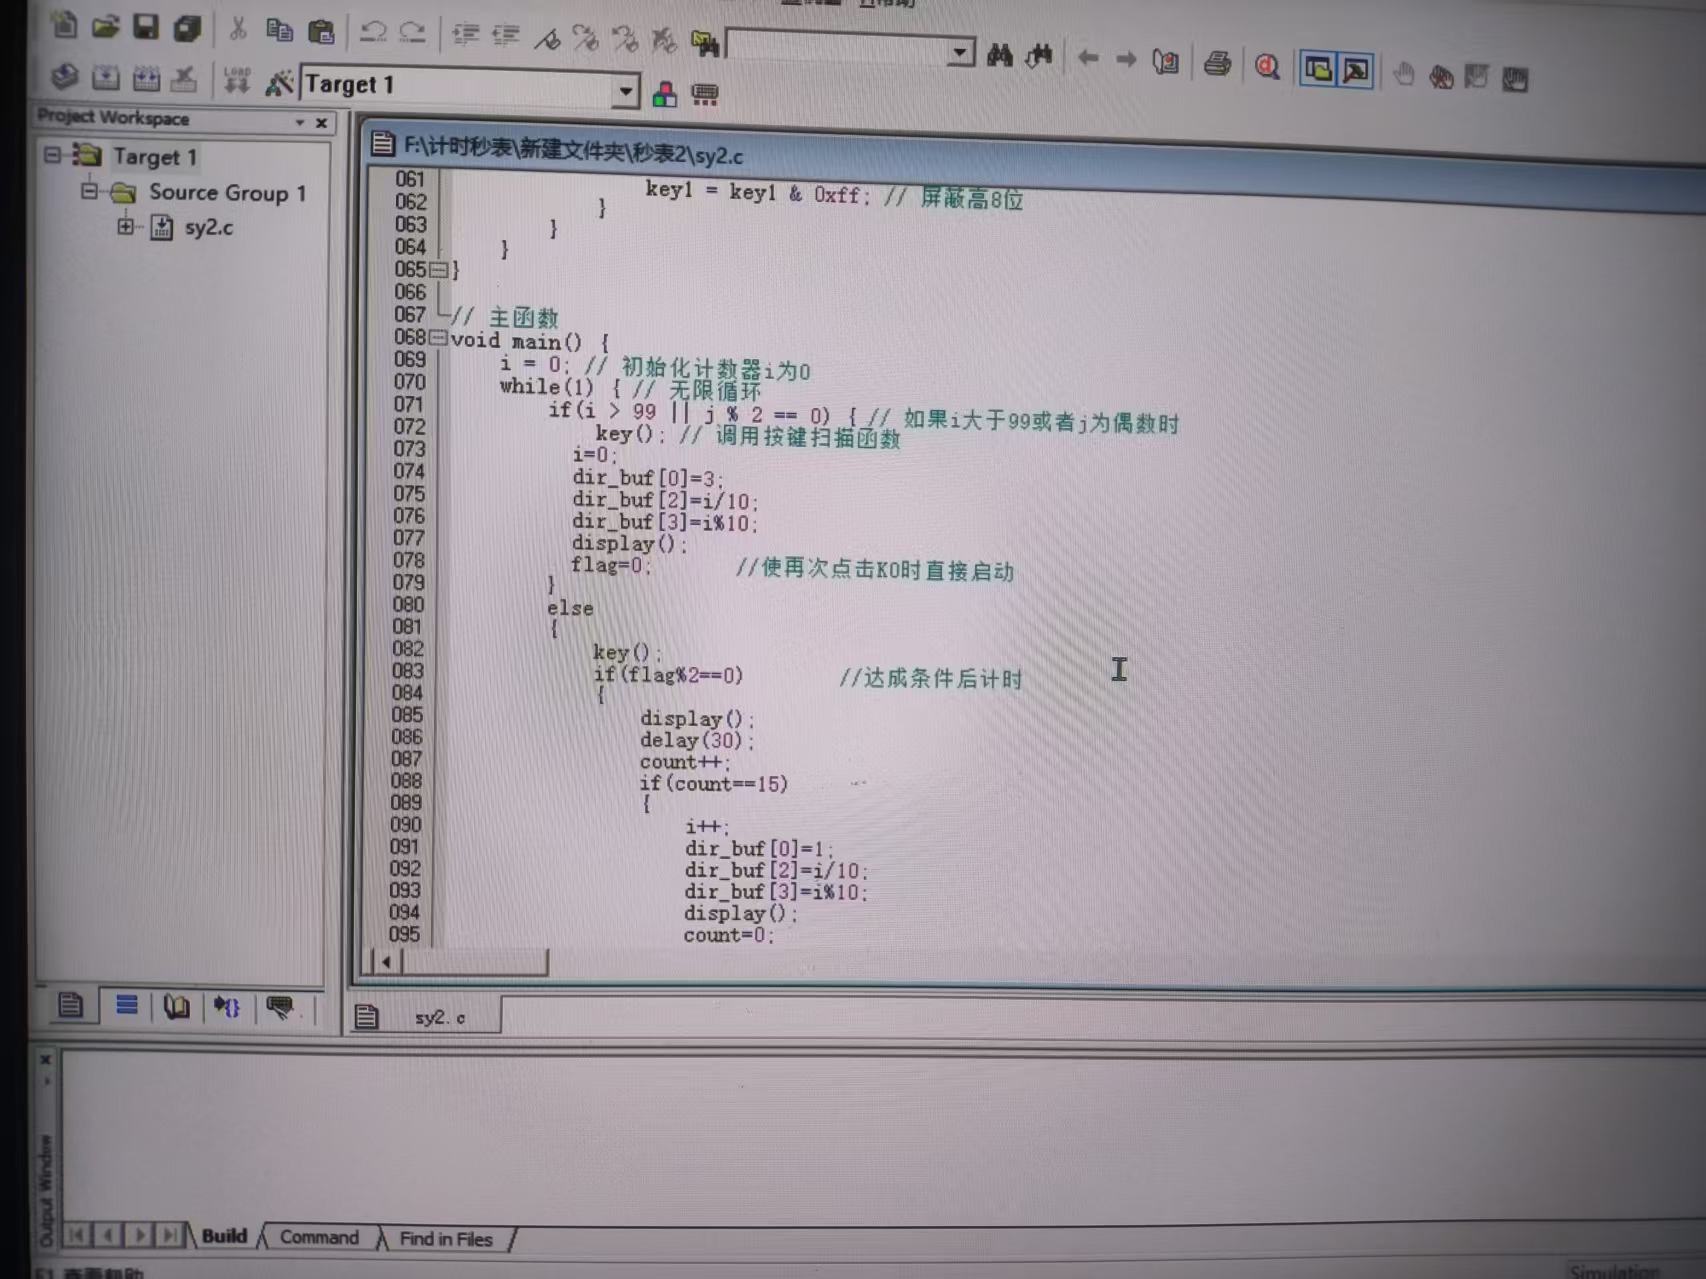Navigate backward with the left arrow
The width and height of the screenshot is (1706, 1279).
click(1089, 58)
